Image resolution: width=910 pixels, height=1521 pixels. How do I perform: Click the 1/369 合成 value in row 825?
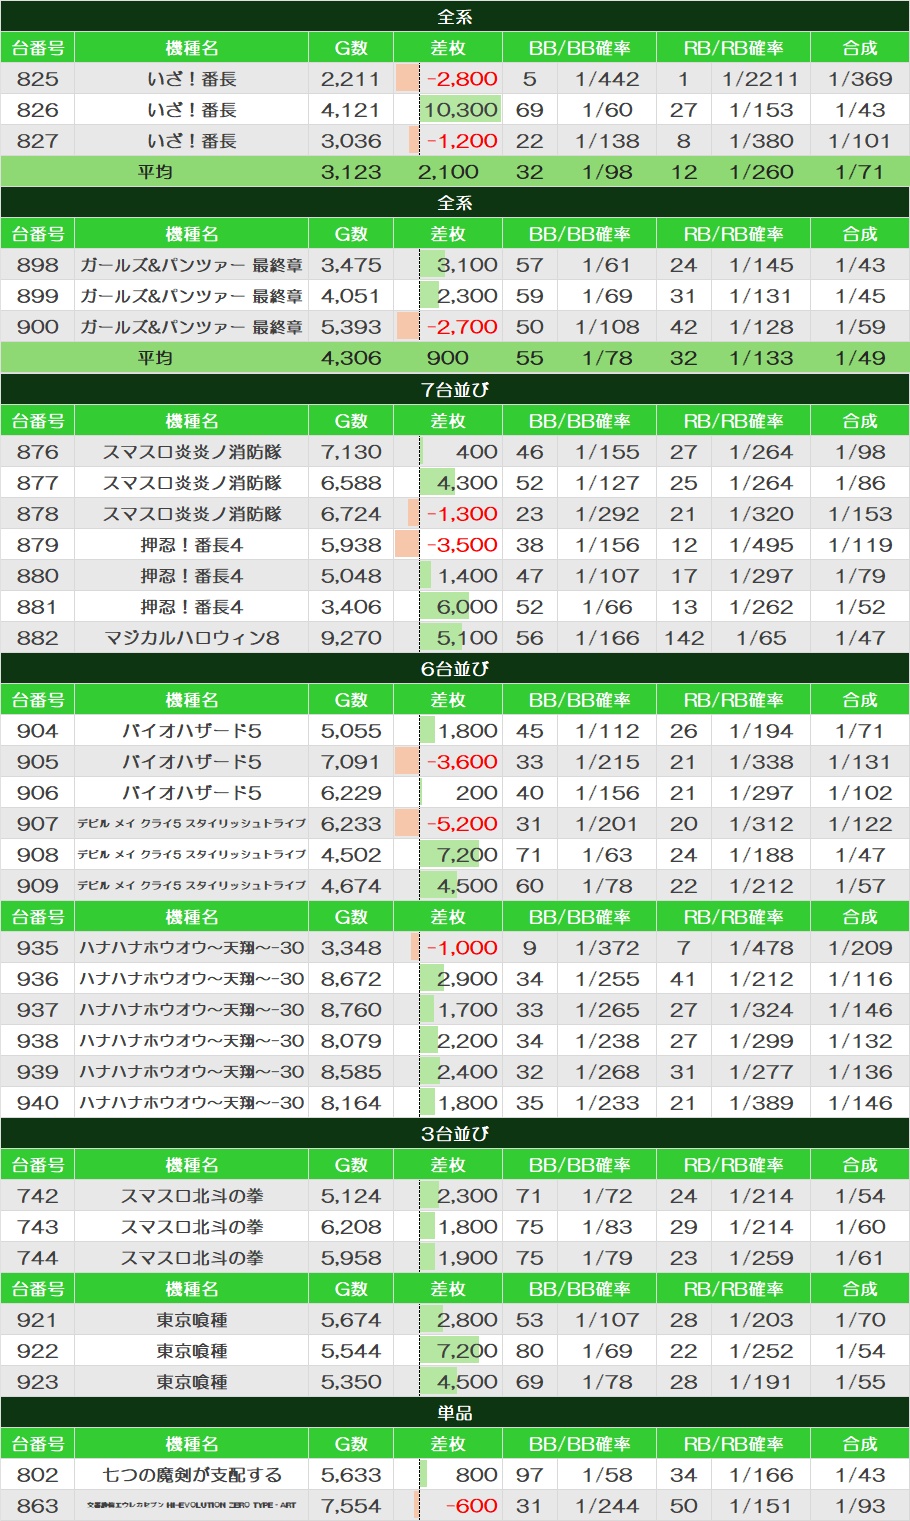point(860,79)
